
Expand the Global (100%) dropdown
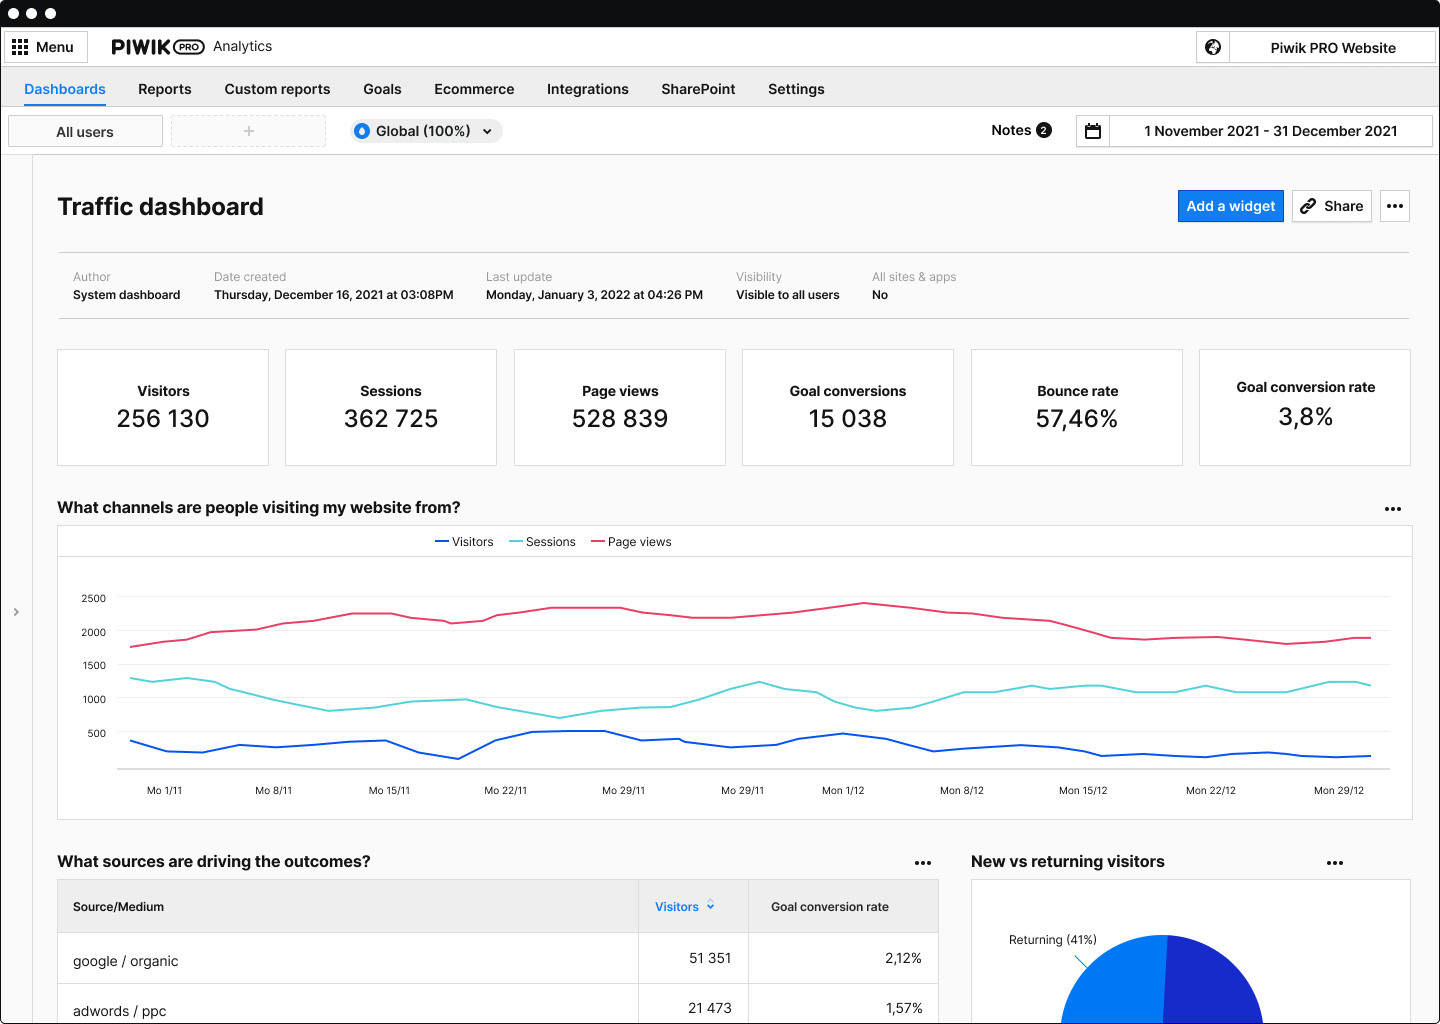tap(487, 130)
